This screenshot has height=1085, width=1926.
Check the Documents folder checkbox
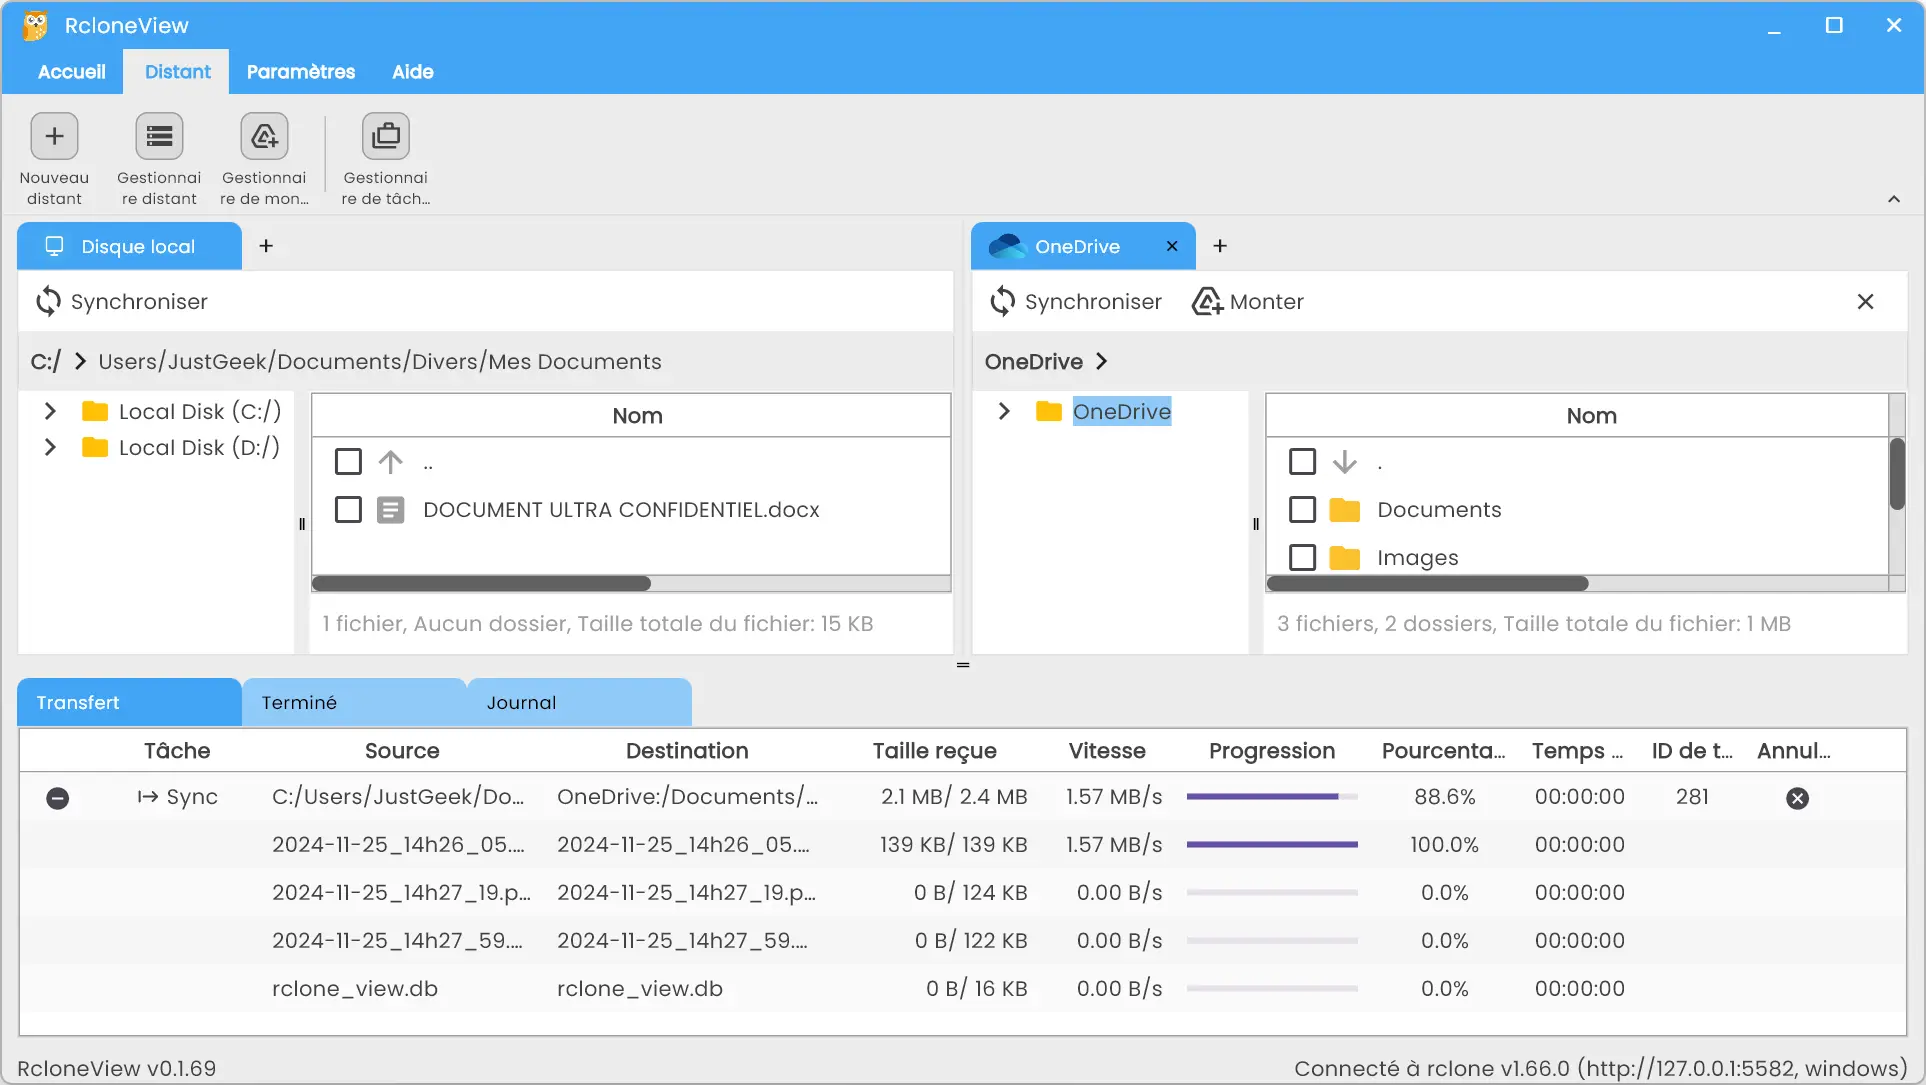pyautogui.click(x=1302, y=510)
